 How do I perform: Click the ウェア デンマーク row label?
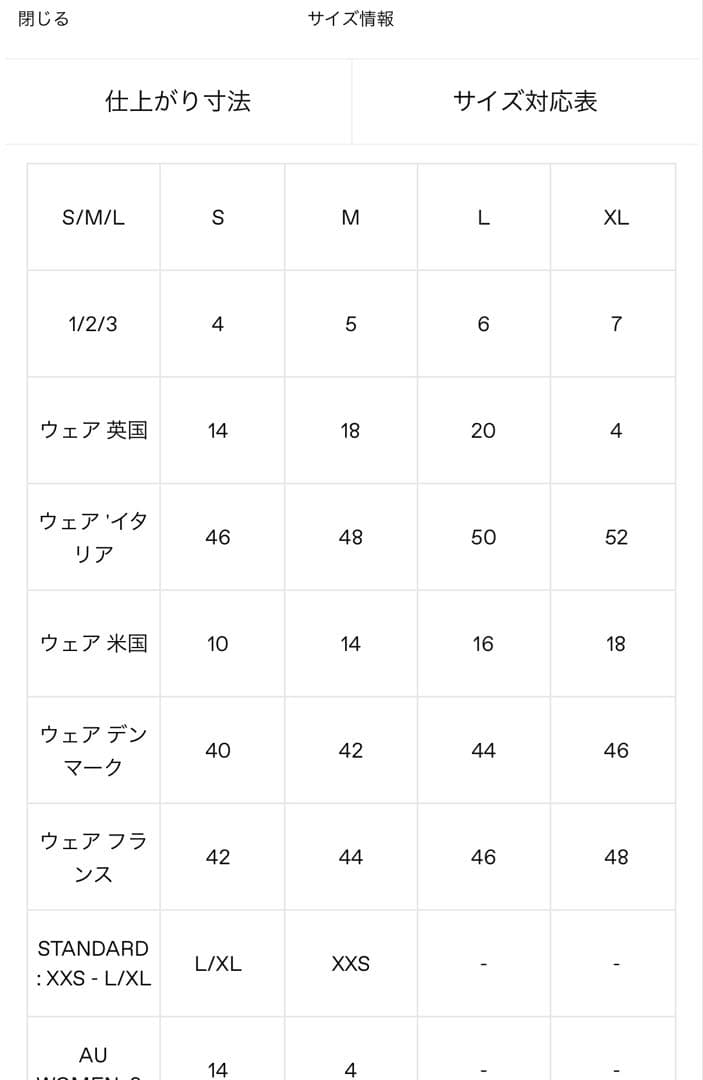93,750
